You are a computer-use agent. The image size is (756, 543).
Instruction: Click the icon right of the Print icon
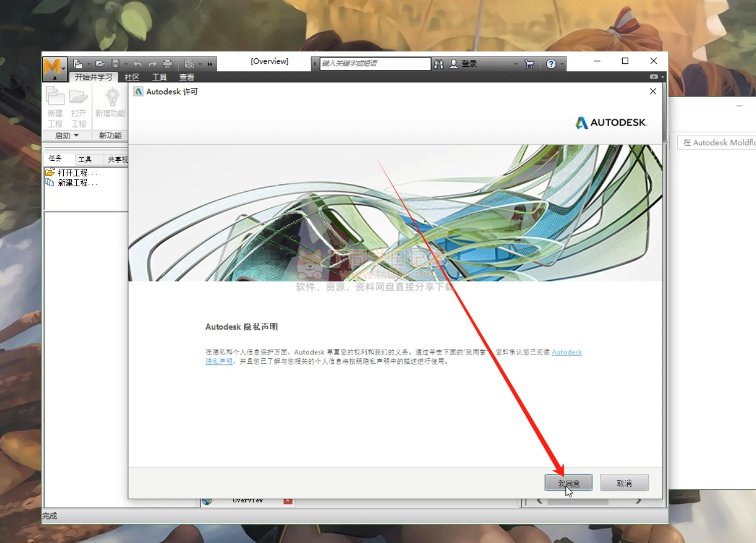(189, 64)
